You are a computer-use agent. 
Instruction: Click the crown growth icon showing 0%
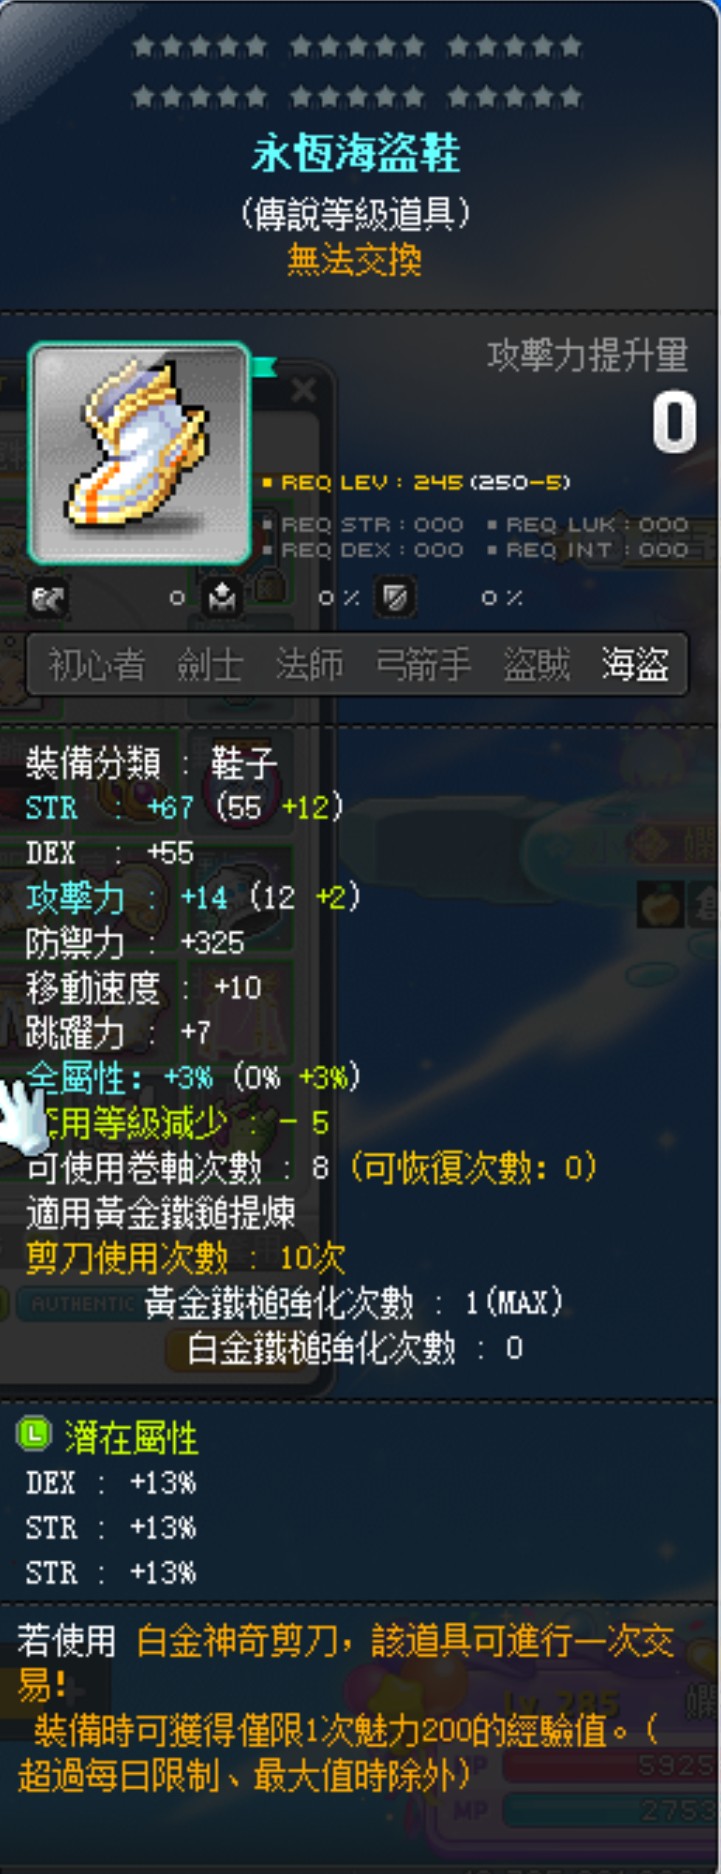pyautogui.click(x=221, y=598)
